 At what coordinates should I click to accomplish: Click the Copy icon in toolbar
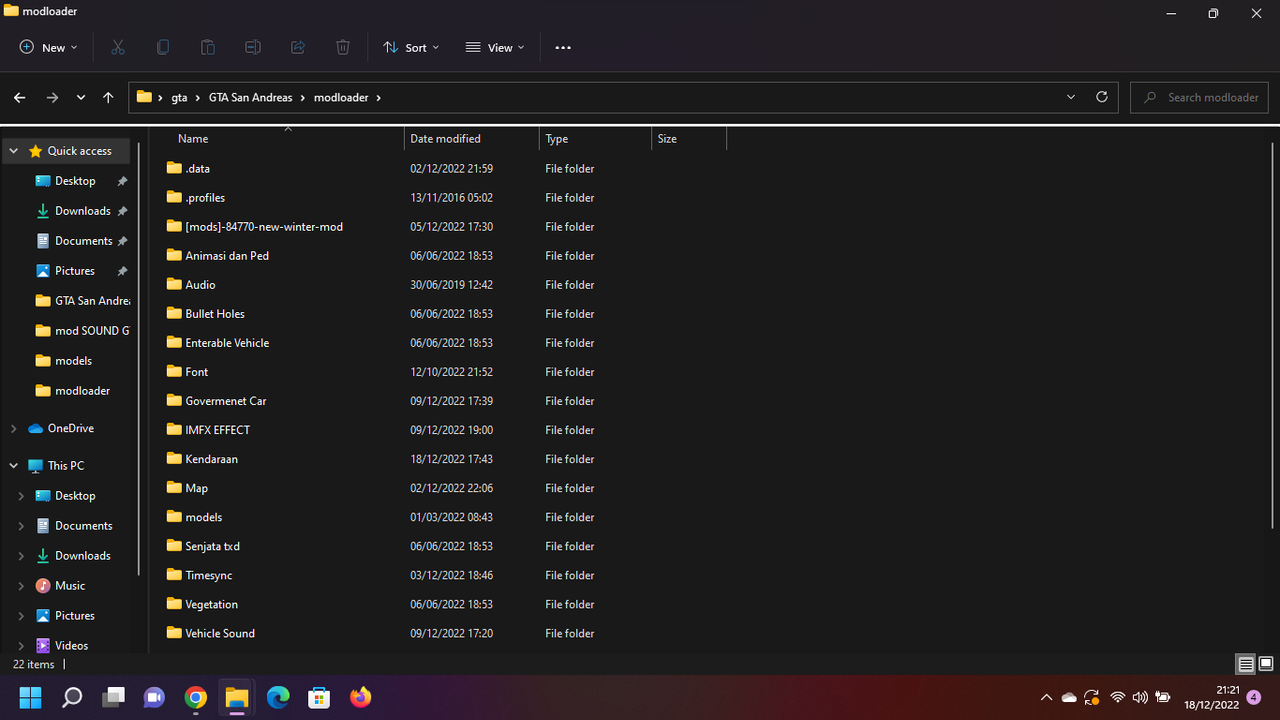click(163, 47)
